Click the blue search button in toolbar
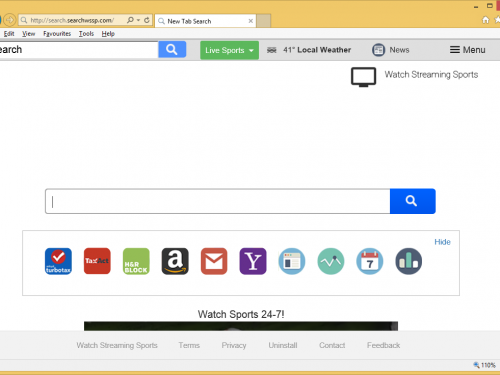This screenshot has width=500, height=375. click(x=172, y=50)
